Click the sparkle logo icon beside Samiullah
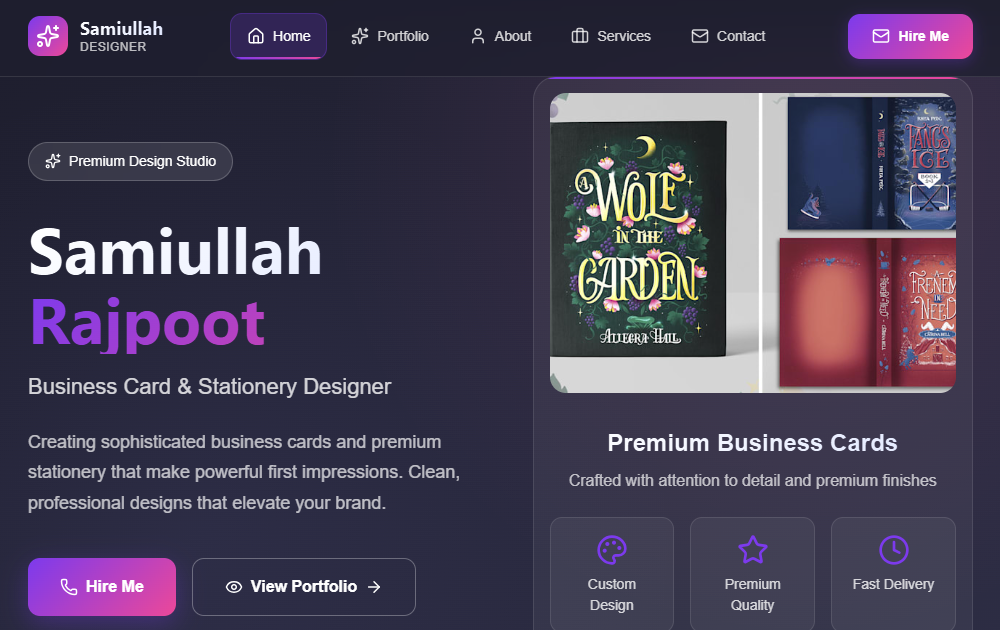1000x630 pixels. (48, 36)
